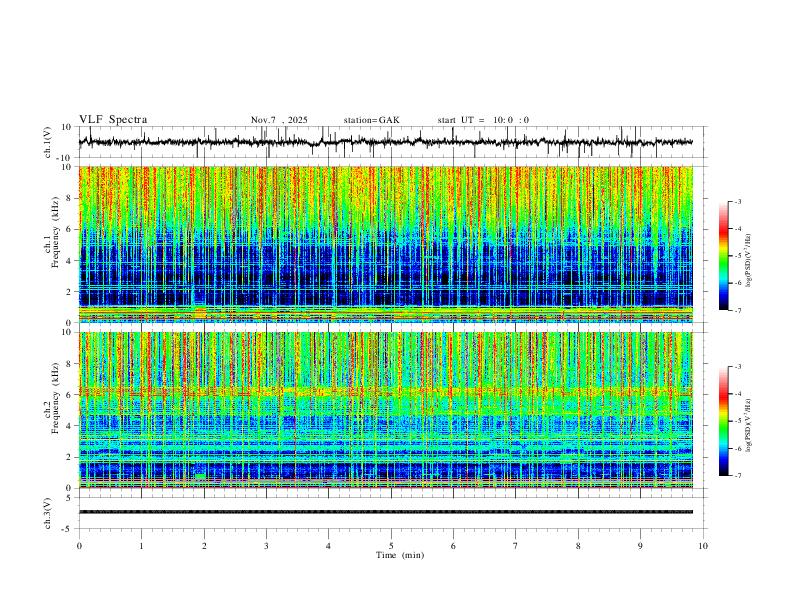792x612 pixels.
Task: Click time axis tick label "7"
Action: pos(516,546)
